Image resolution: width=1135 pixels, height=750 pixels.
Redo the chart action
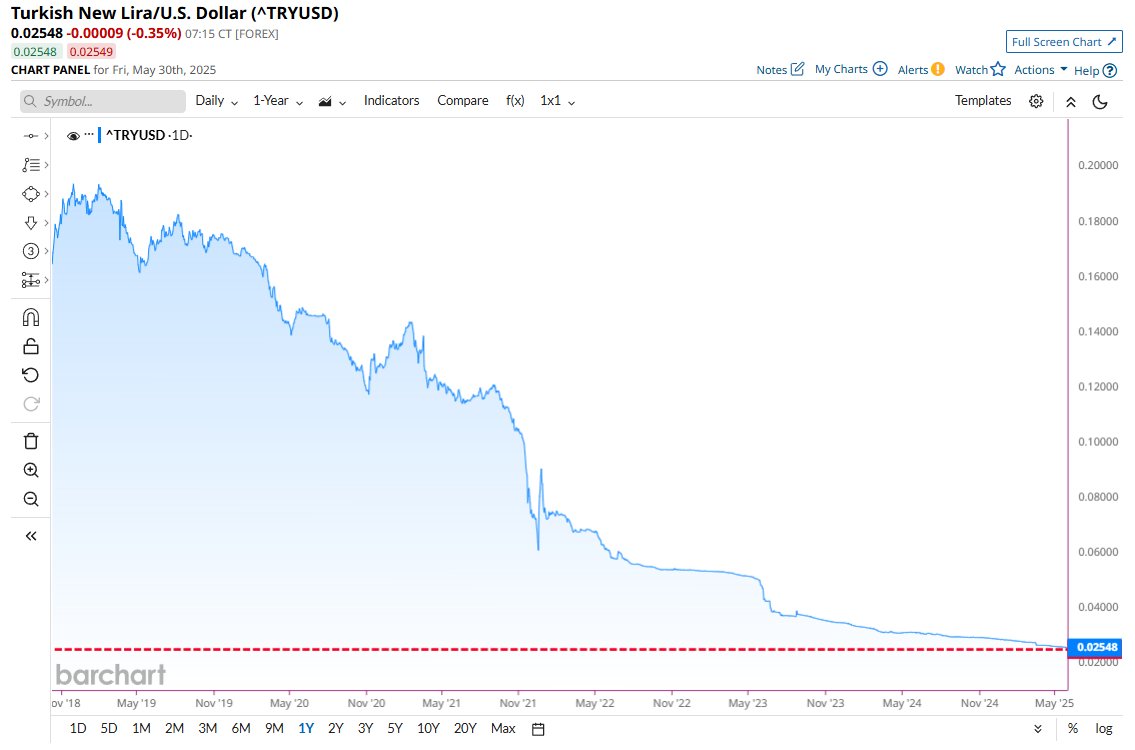(x=30, y=404)
